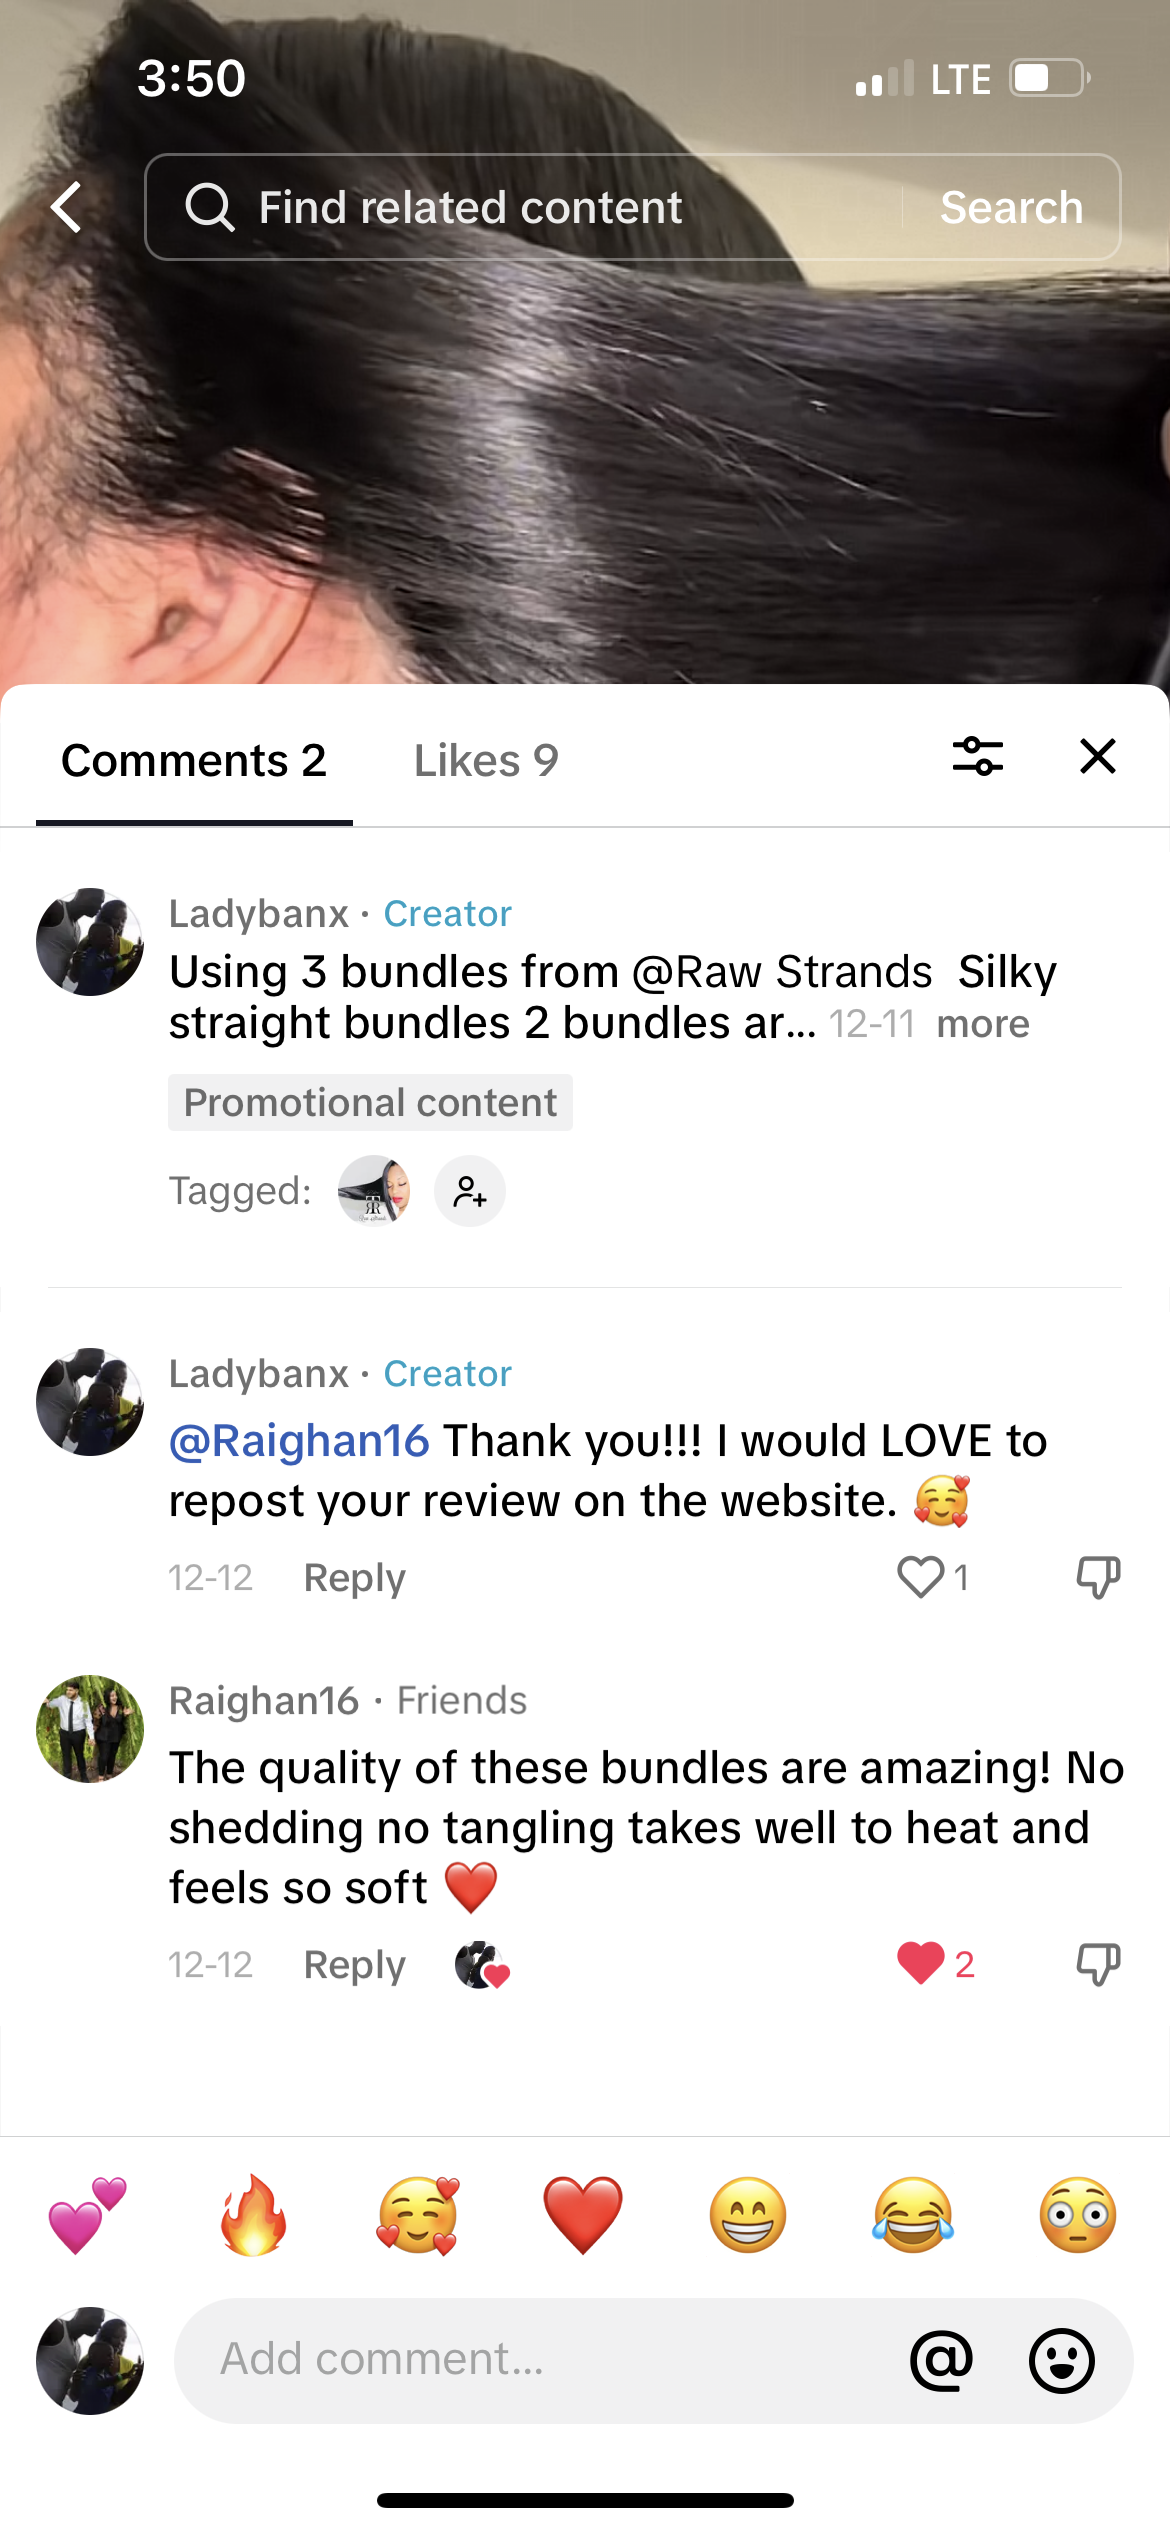Screen dimensions: 1170x2532
Task: Select the Comments 2 tab
Action: pos(194,761)
